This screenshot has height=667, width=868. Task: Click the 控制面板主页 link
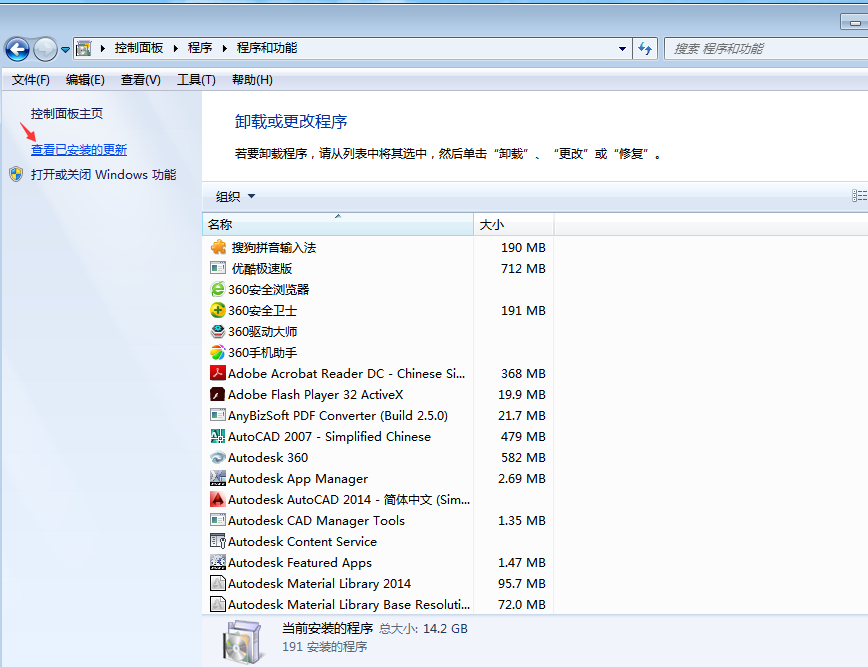coord(67,113)
